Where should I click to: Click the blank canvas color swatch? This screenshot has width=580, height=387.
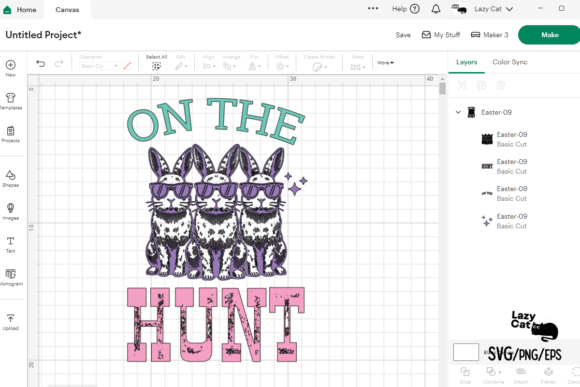(466, 351)
